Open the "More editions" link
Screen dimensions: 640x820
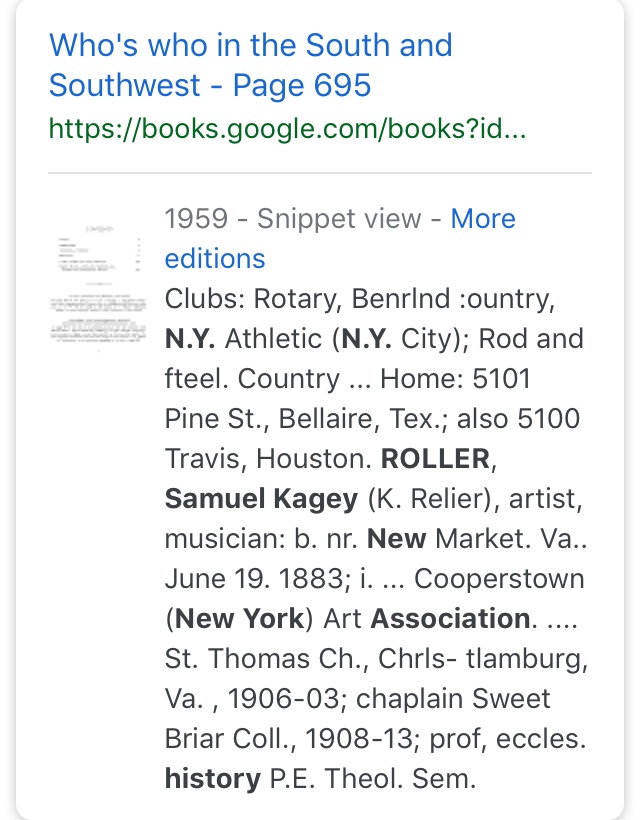(483, 219)
